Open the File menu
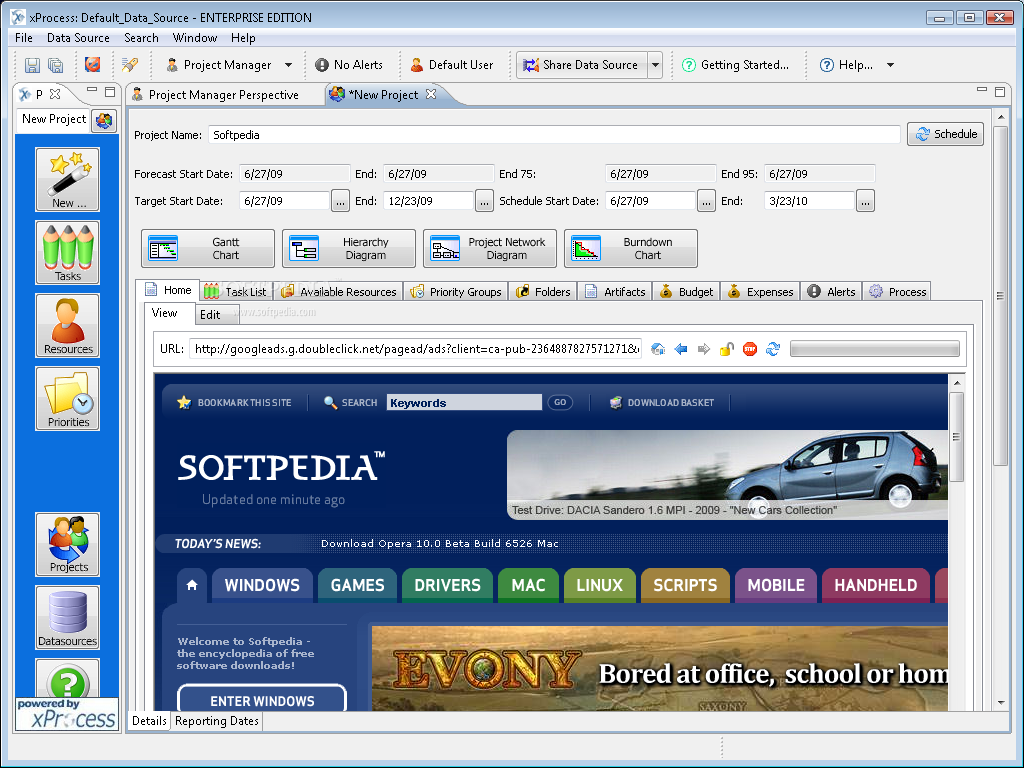 (24, 38)
